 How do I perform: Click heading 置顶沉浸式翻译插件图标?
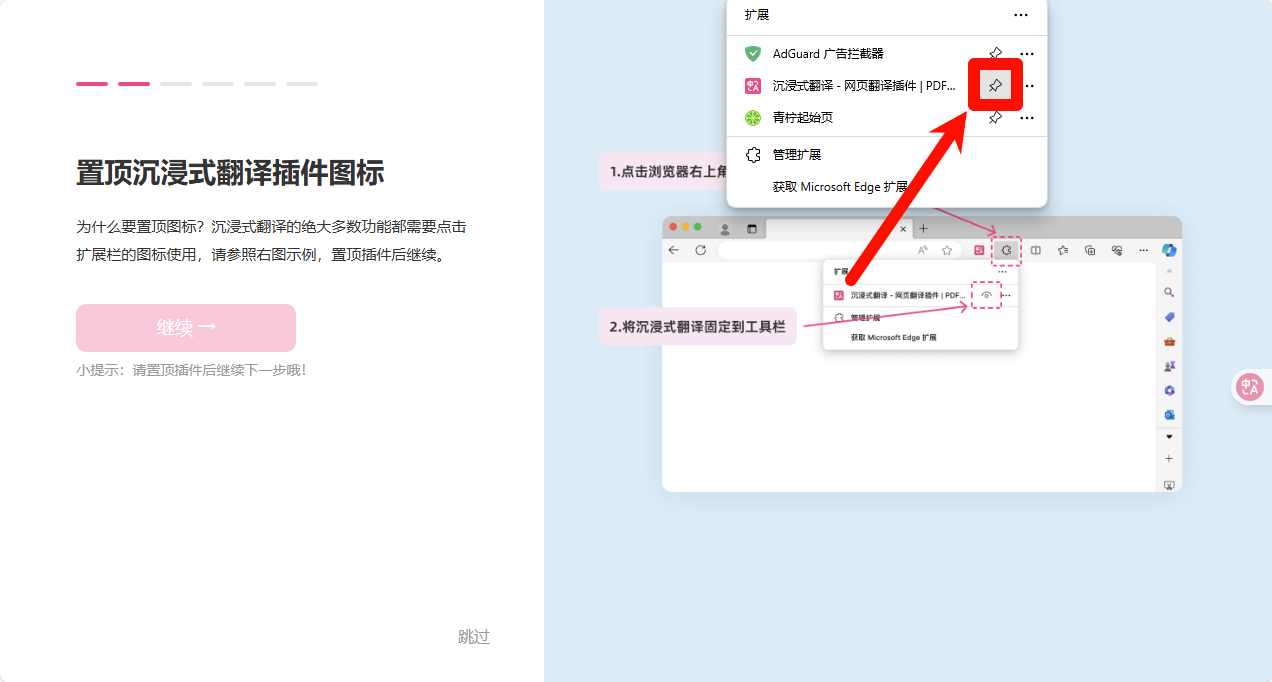tap(230, 173)
